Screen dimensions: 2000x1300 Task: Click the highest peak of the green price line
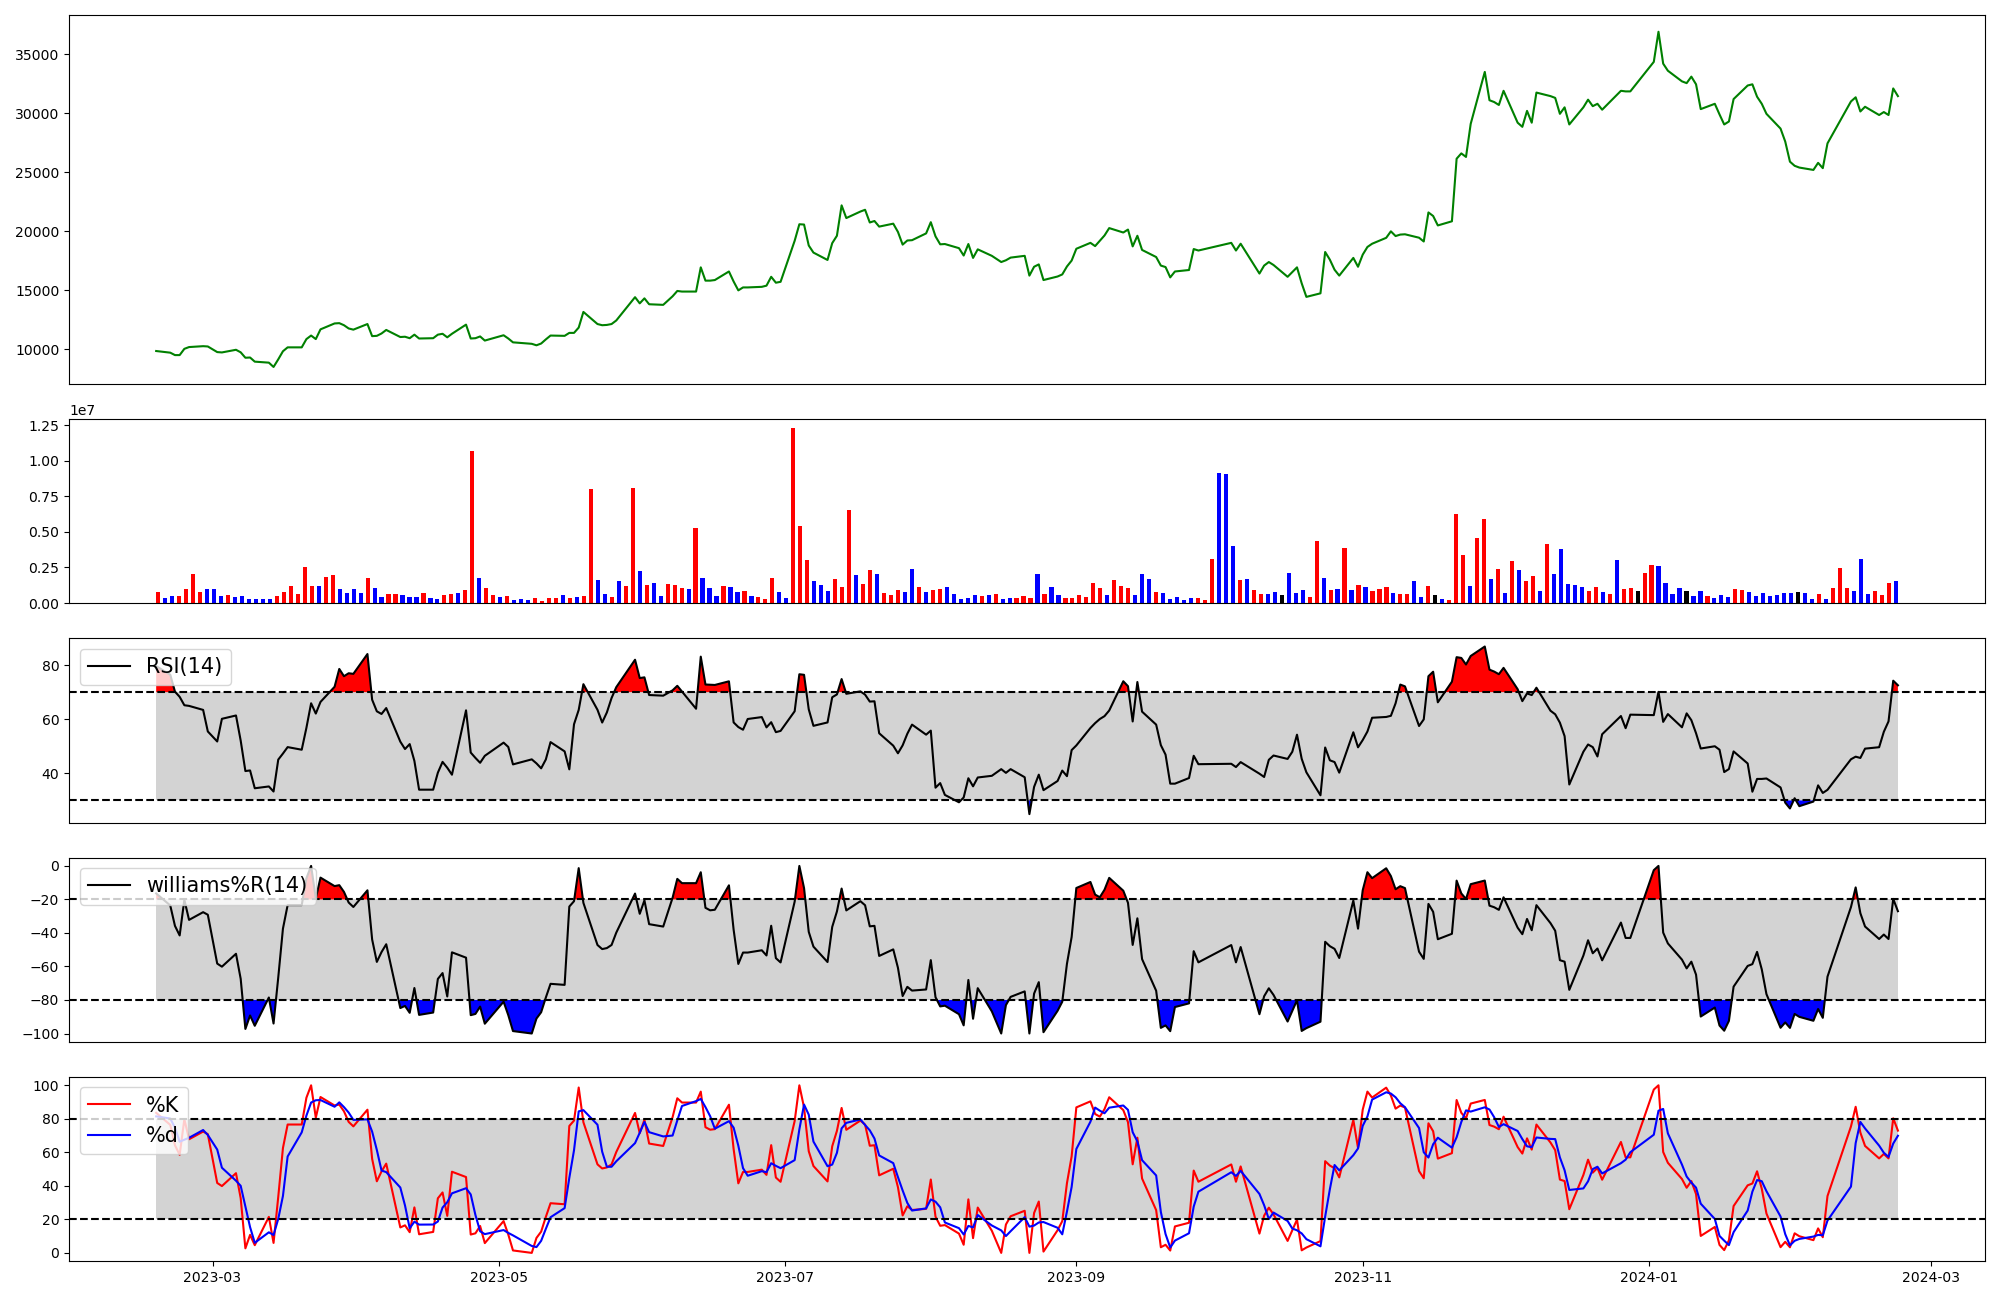1658,33
